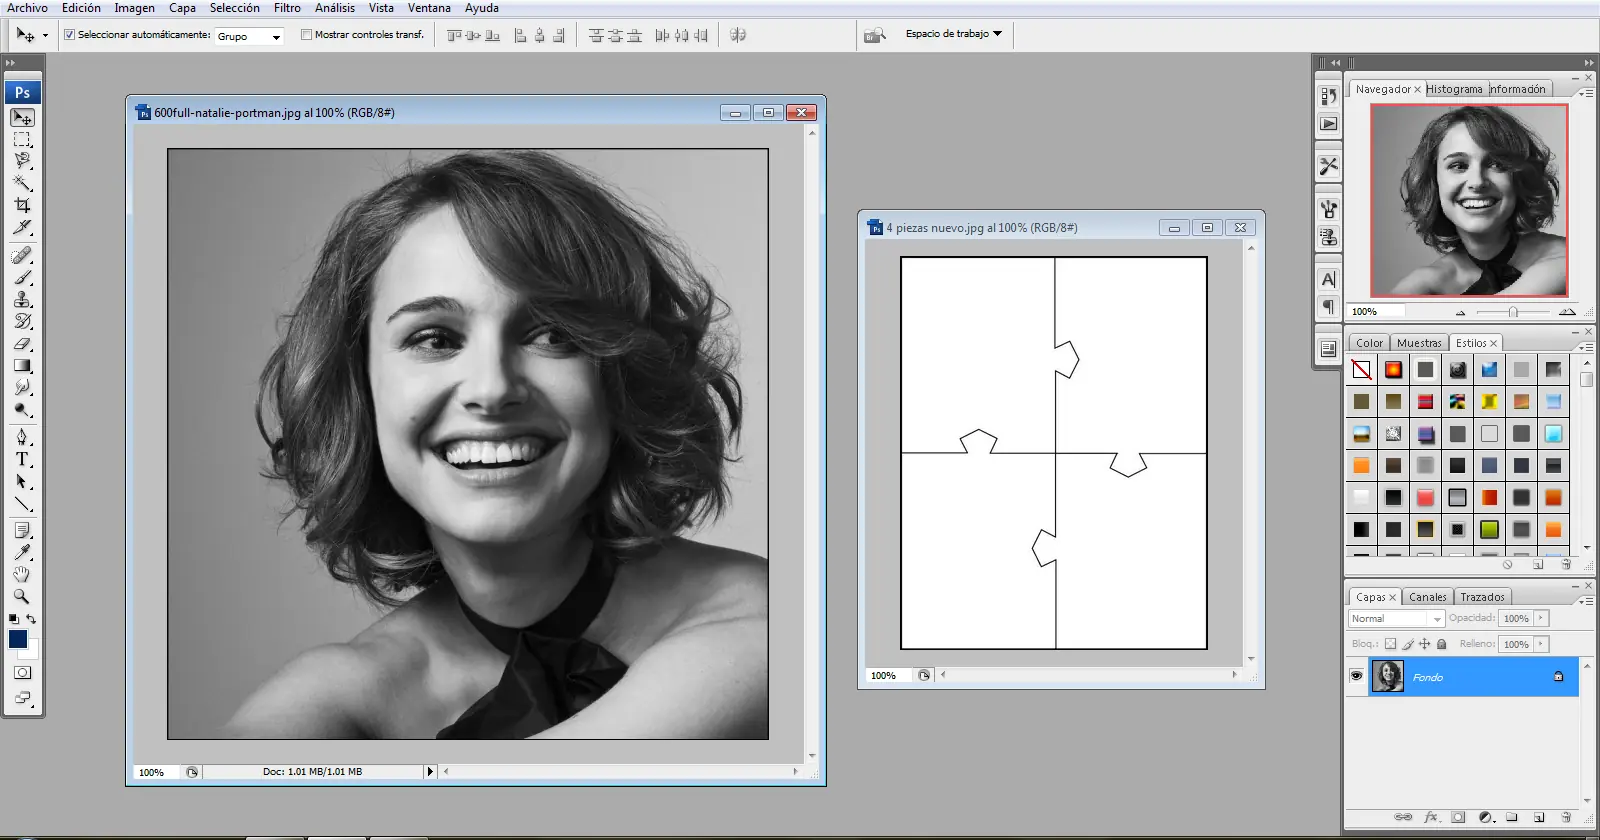Screen dimensions: 1600x840
Task: Open status bar info arrow in portrait window
Action: tap(431, 771)
